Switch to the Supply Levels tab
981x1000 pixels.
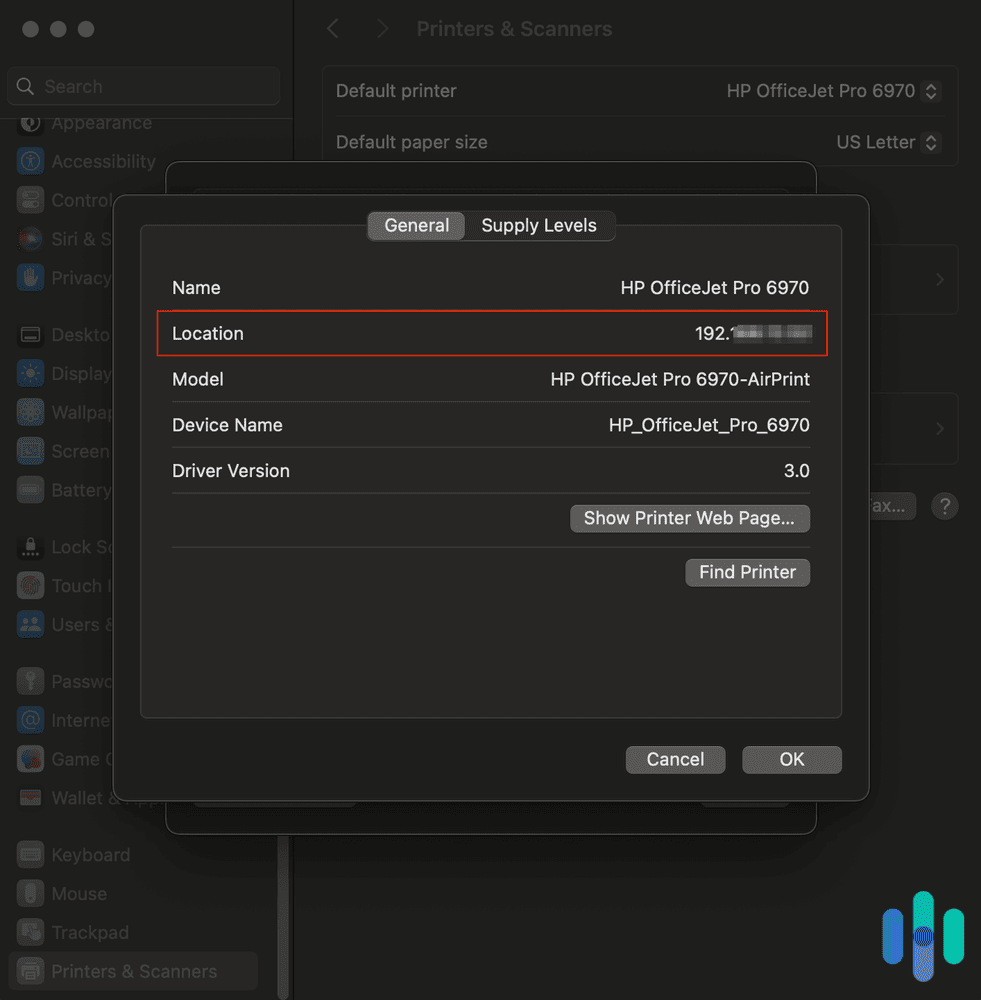539,226
